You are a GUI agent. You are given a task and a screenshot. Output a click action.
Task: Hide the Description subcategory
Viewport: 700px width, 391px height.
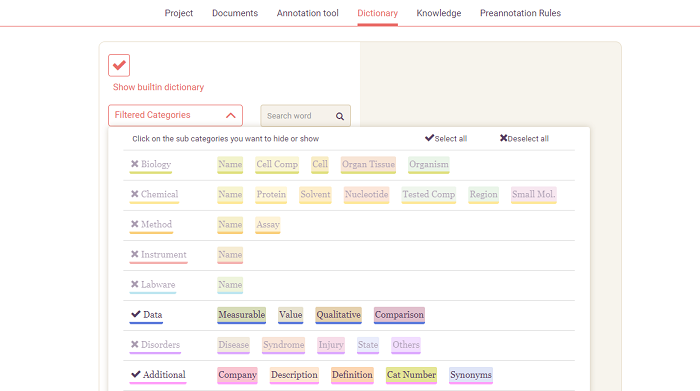294,375
